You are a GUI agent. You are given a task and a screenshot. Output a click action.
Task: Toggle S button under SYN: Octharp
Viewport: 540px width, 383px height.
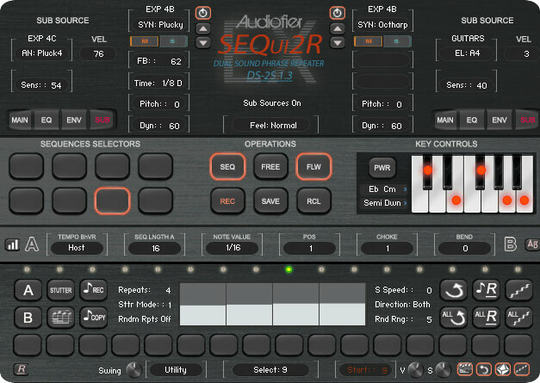coord(397,41)
